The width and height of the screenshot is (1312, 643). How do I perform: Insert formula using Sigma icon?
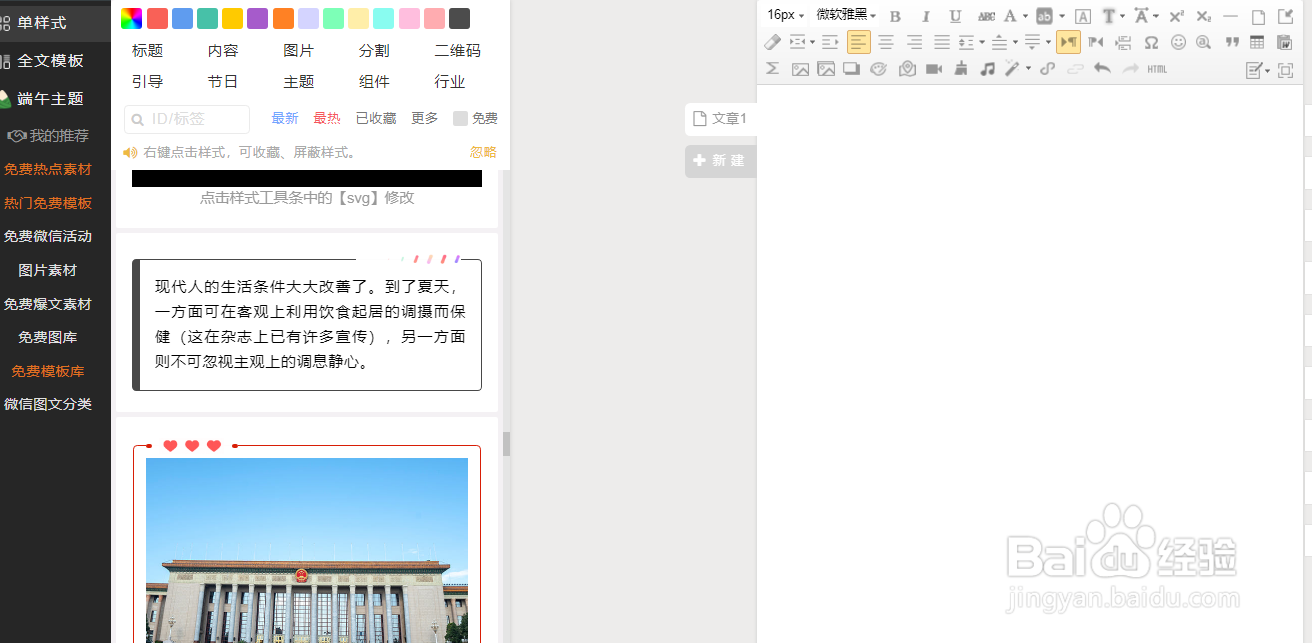[x=772, y=69]
